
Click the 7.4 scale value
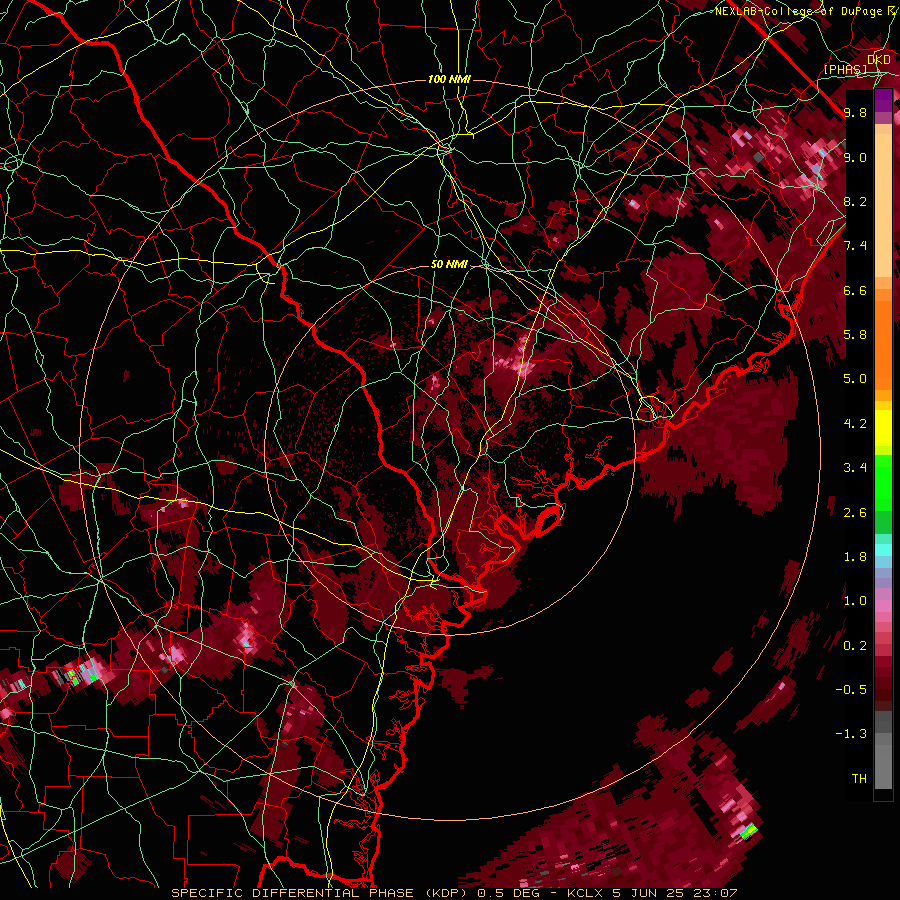(855, 246)
